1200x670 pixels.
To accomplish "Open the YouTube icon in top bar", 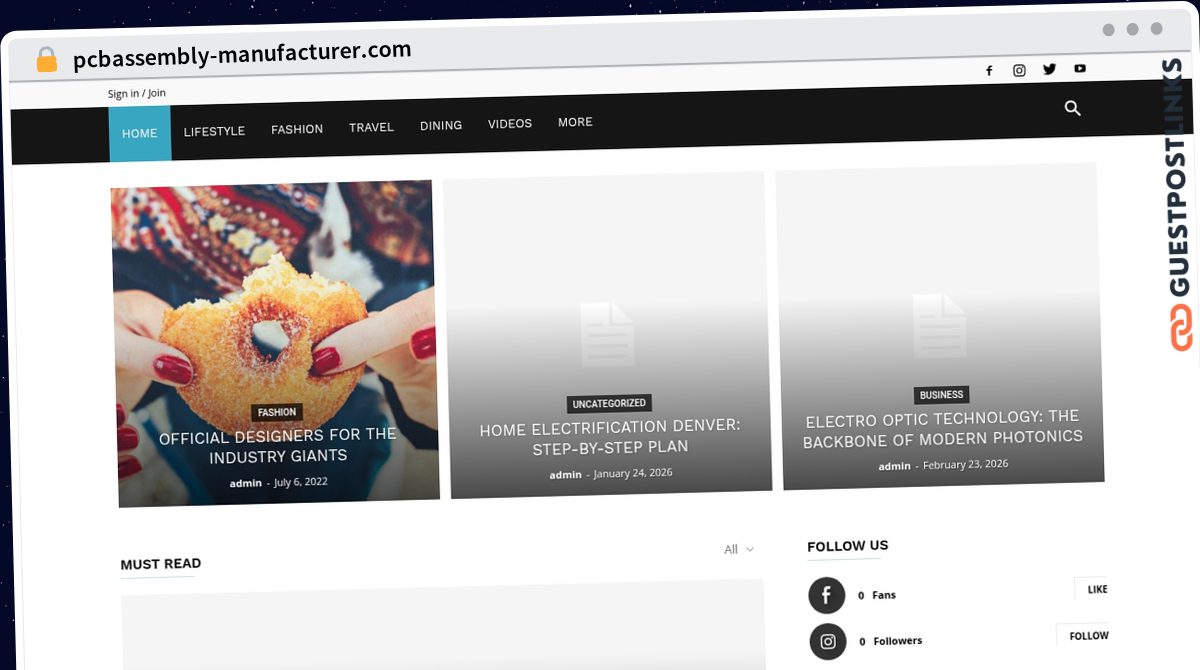I will click(1080, 68).
